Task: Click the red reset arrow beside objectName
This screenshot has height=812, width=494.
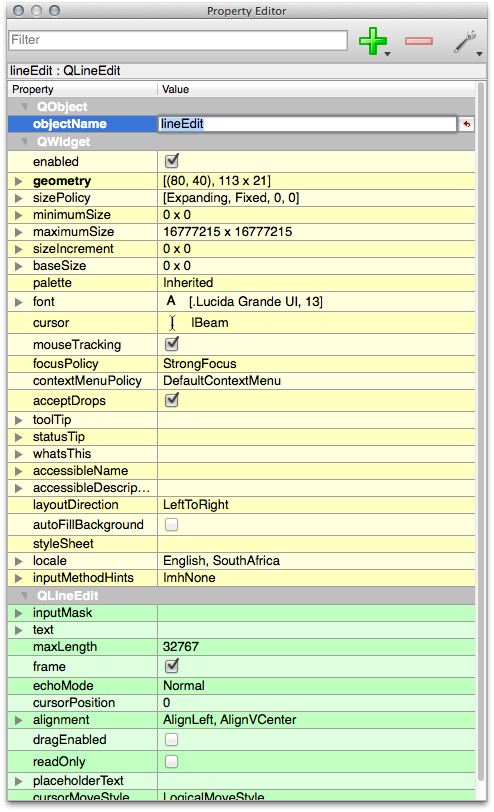Action: (x=467, y=124)
